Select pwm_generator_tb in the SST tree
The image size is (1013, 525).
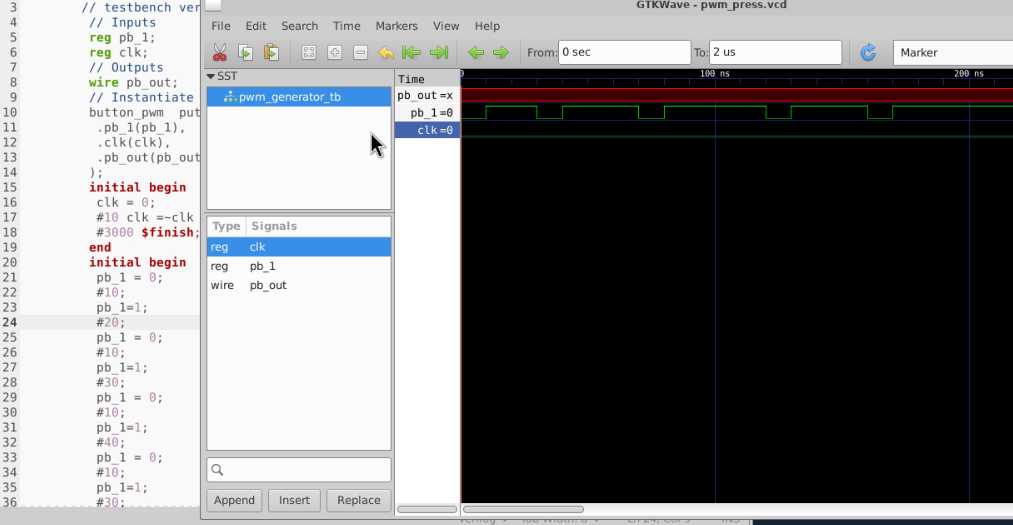[289, 97]
